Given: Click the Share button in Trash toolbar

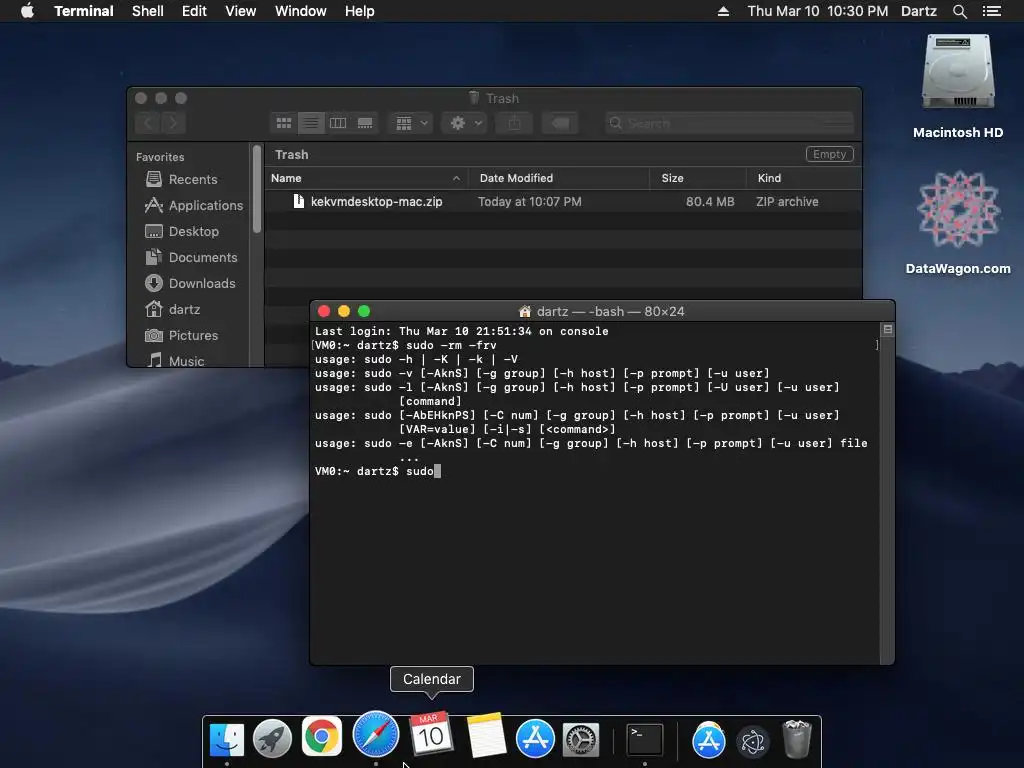Looking at the screenshot, I should [x=514, y=123].
